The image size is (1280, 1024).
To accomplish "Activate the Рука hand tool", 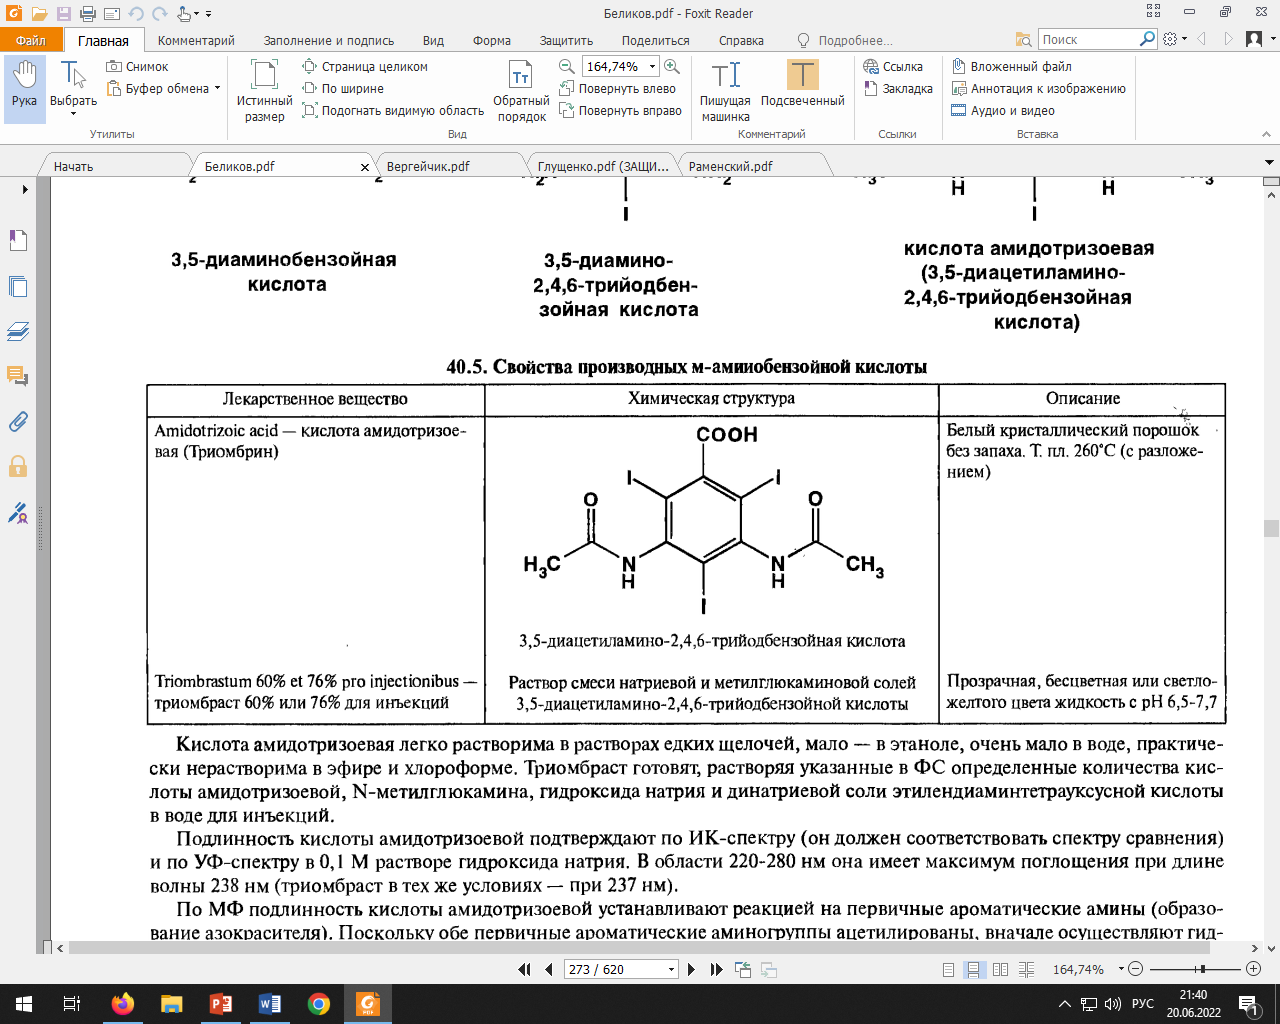I will tap(24, 89).
